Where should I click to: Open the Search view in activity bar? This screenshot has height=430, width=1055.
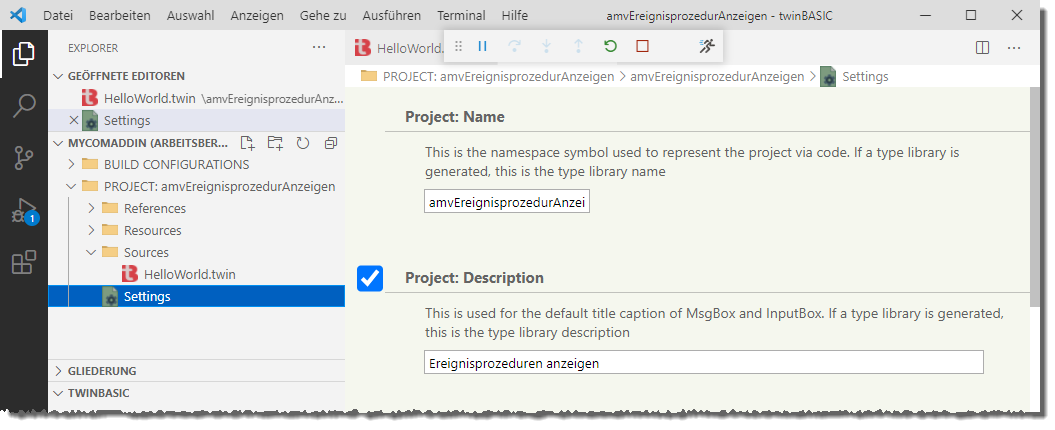[x=24, y=106]
